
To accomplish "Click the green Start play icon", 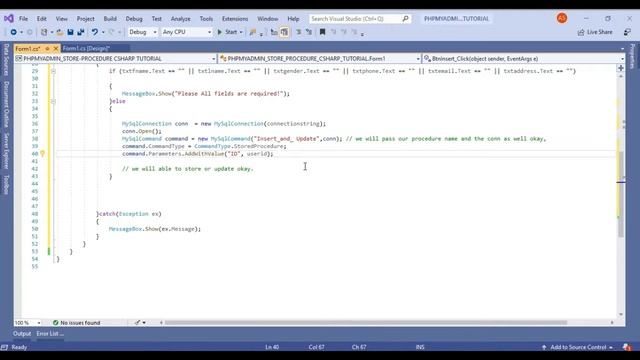I will point(220,32).
